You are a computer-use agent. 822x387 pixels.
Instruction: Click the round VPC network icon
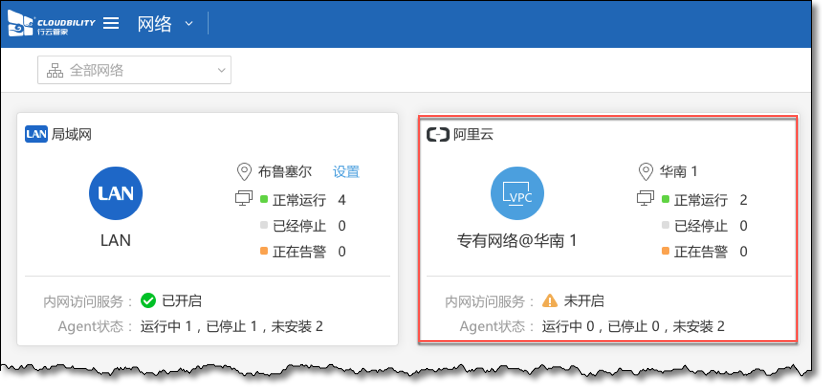click(x=517, y=193)
